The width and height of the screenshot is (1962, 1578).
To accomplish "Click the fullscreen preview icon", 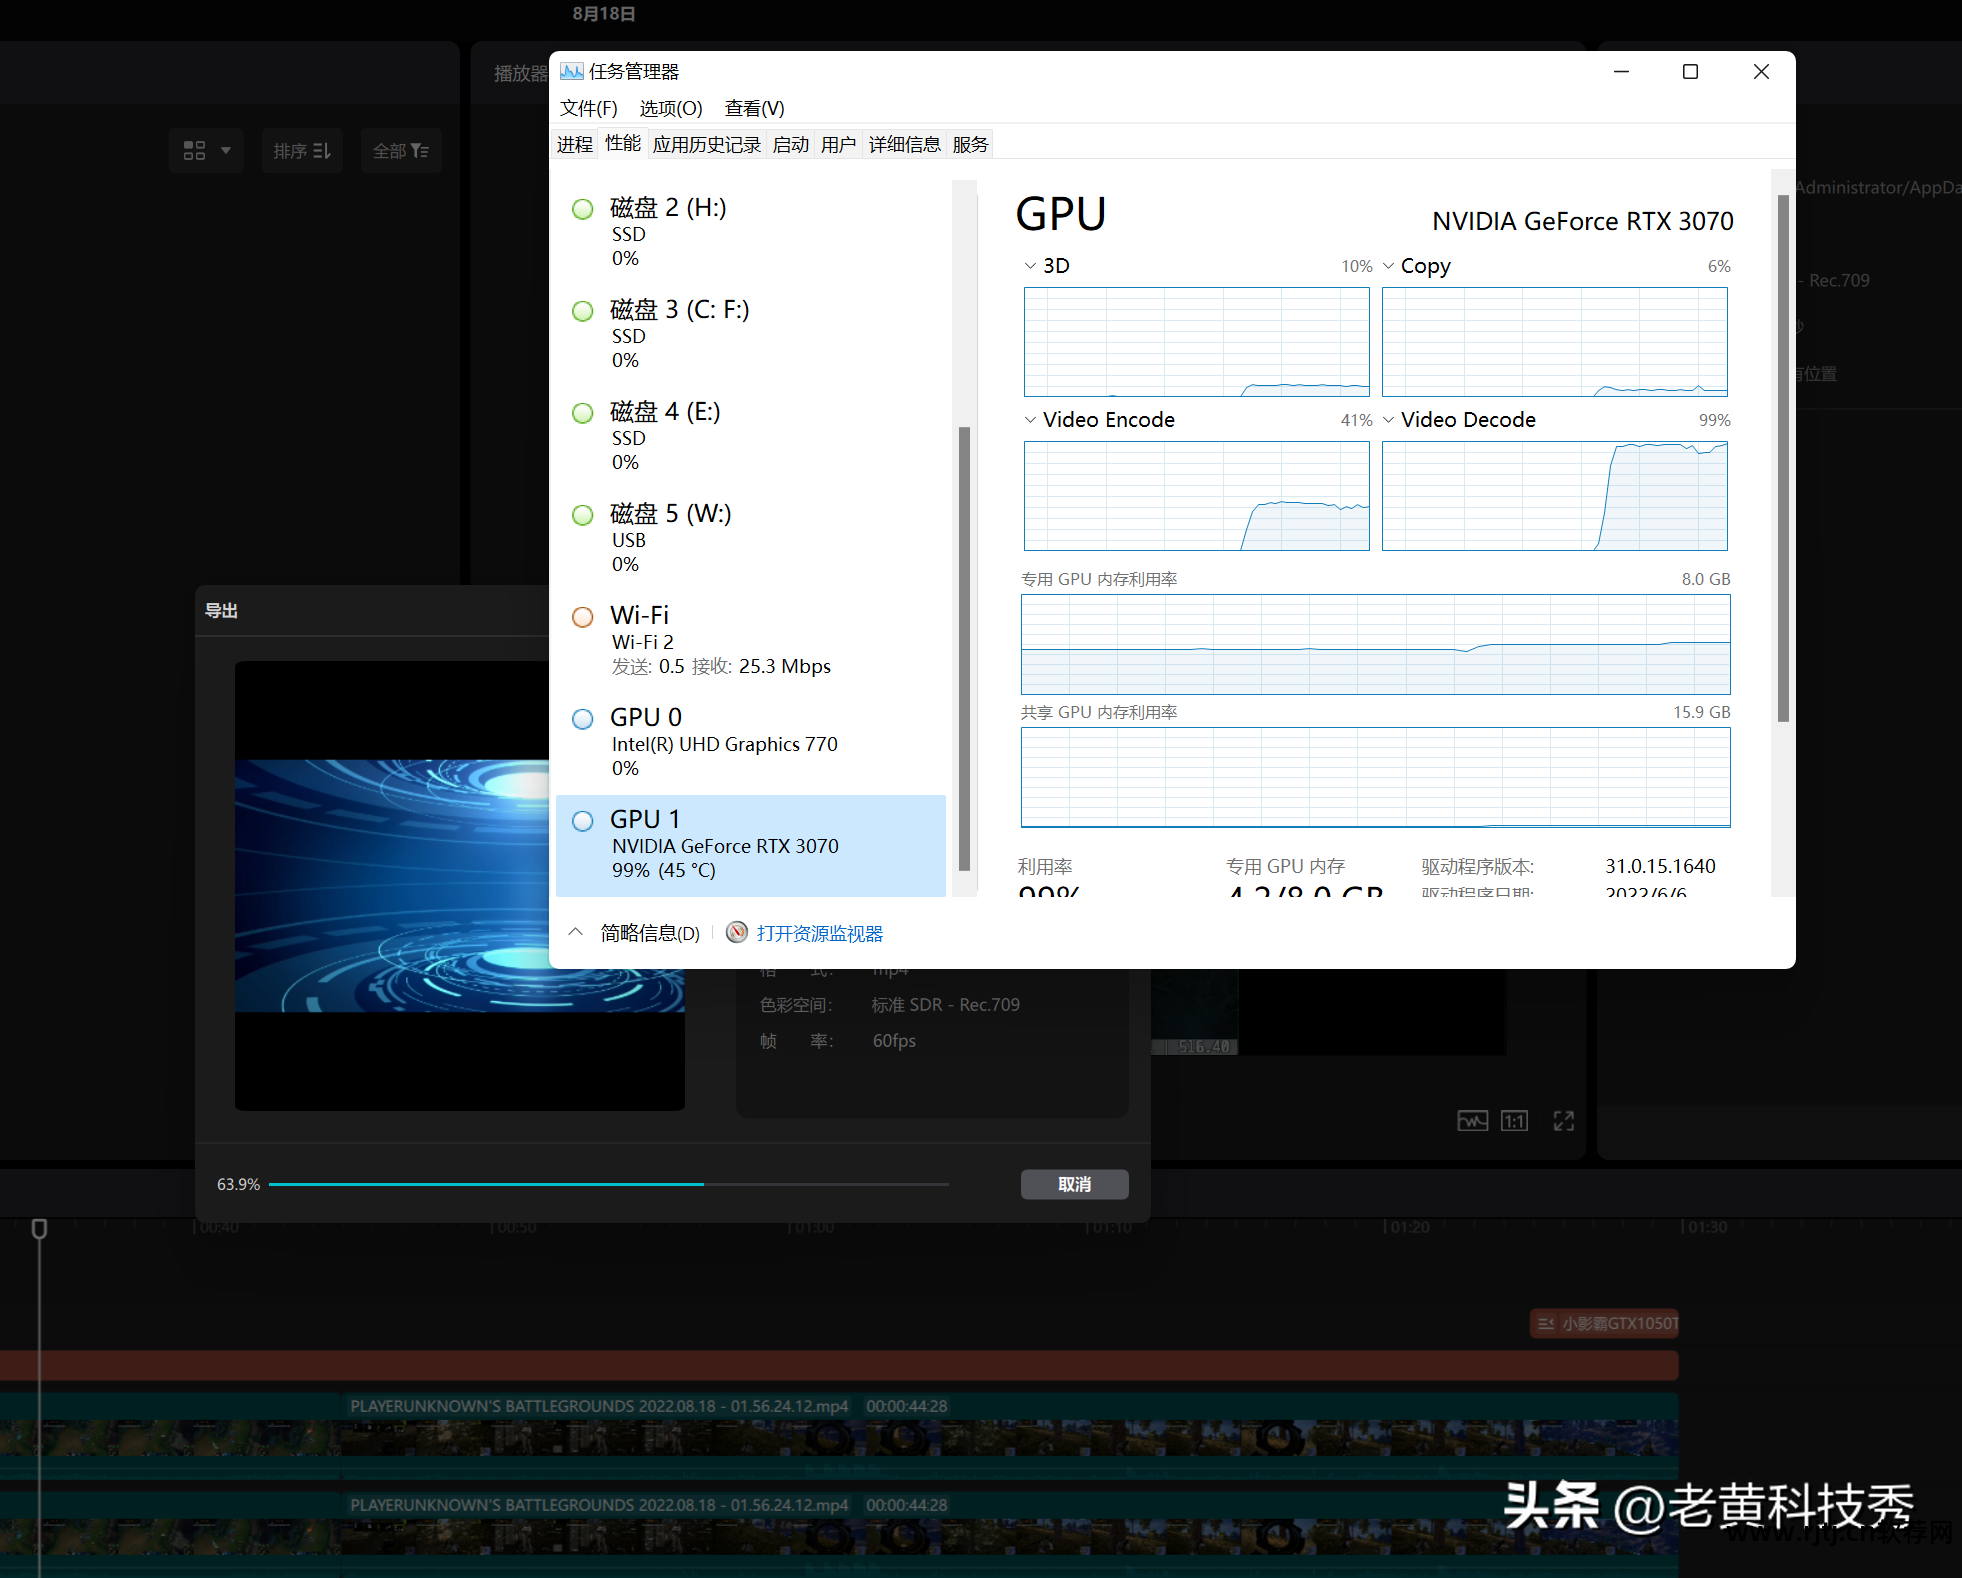I will click(x=1563, y=1120).
